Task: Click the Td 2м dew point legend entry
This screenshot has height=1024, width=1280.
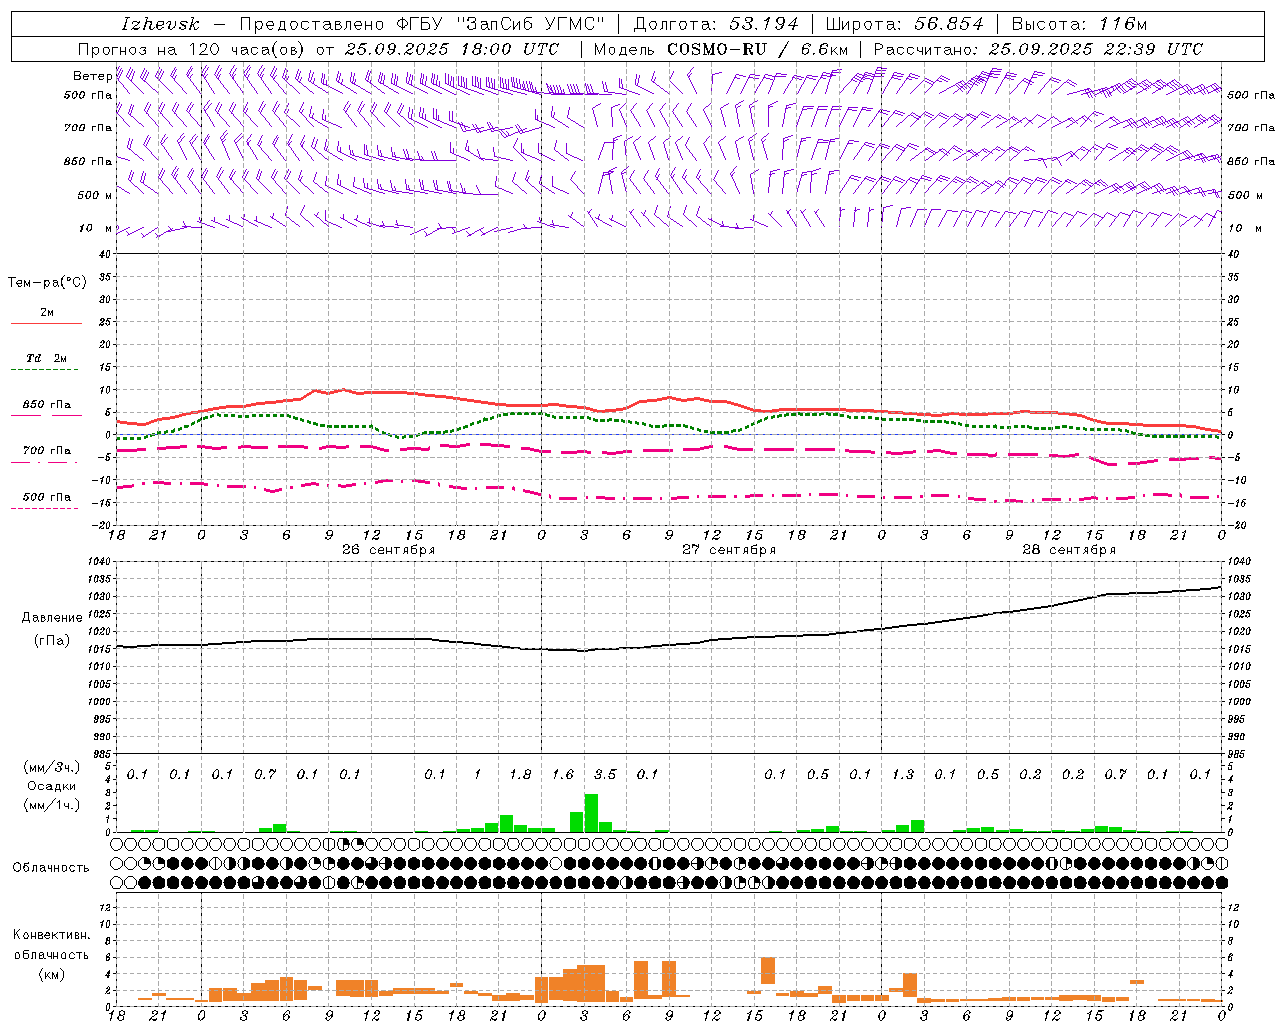Action: coord(47,358)
